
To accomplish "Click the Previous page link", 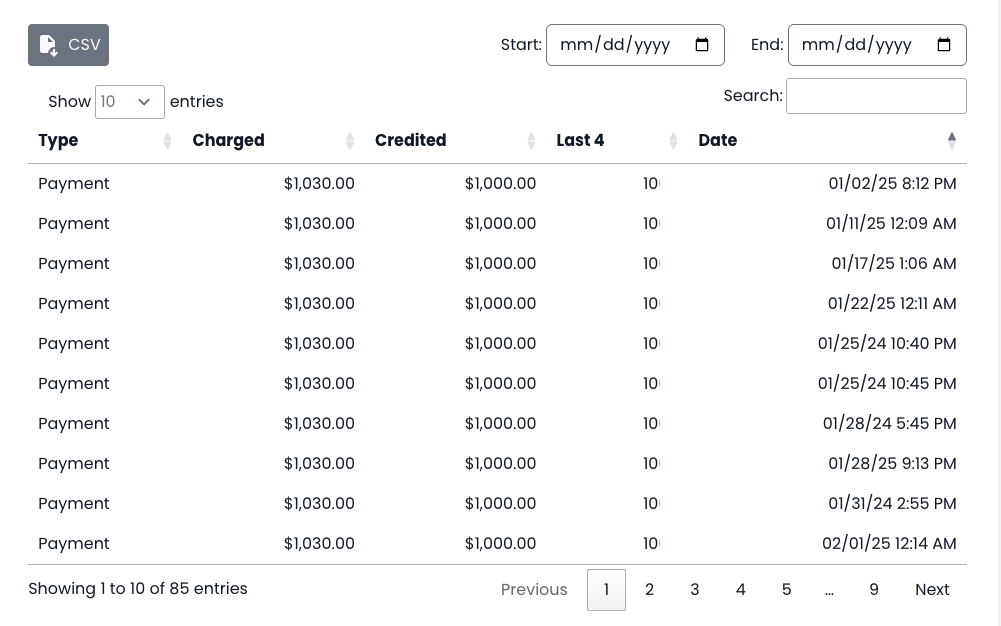I will [x=534, y=590].
